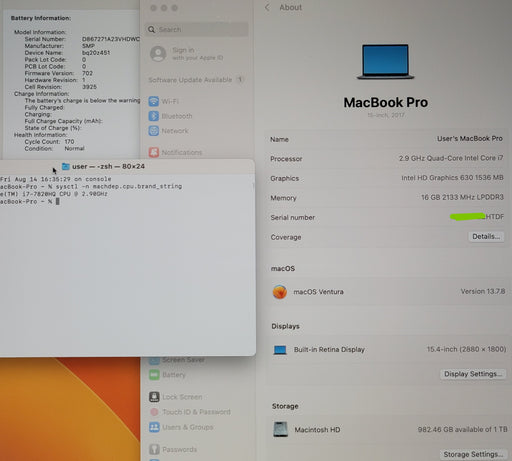
Task: Click 'Condition: Normal' row
Action: pos(54,148)
